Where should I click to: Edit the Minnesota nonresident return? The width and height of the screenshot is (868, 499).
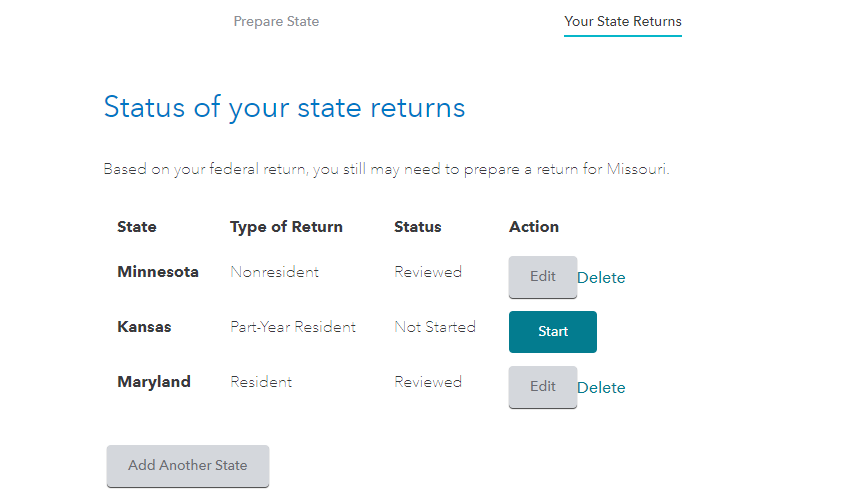click(542, 277)
